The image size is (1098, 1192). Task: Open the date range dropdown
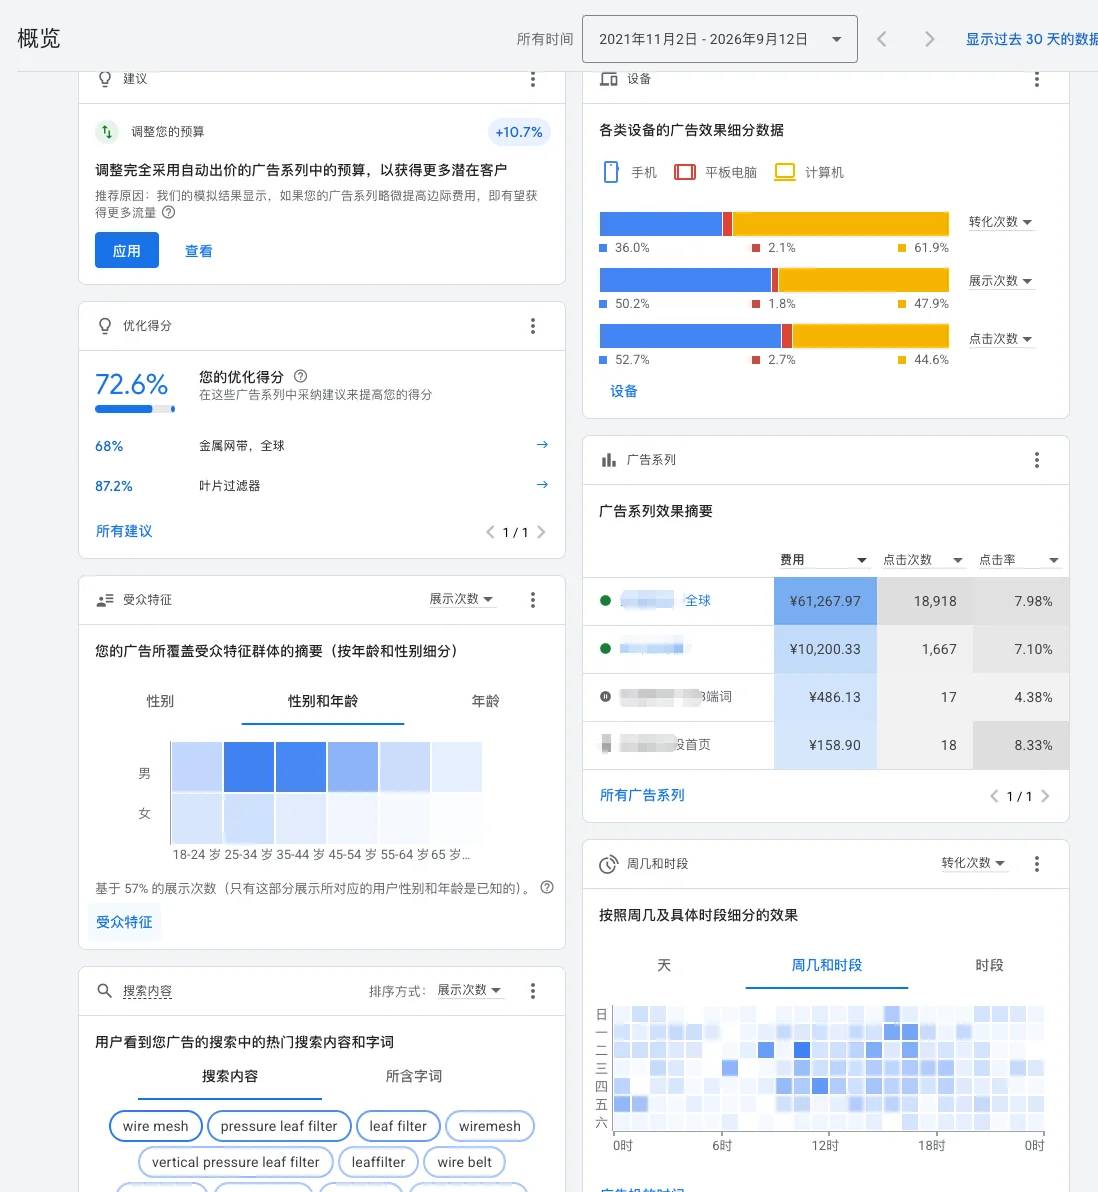click(x=719, y=39)
